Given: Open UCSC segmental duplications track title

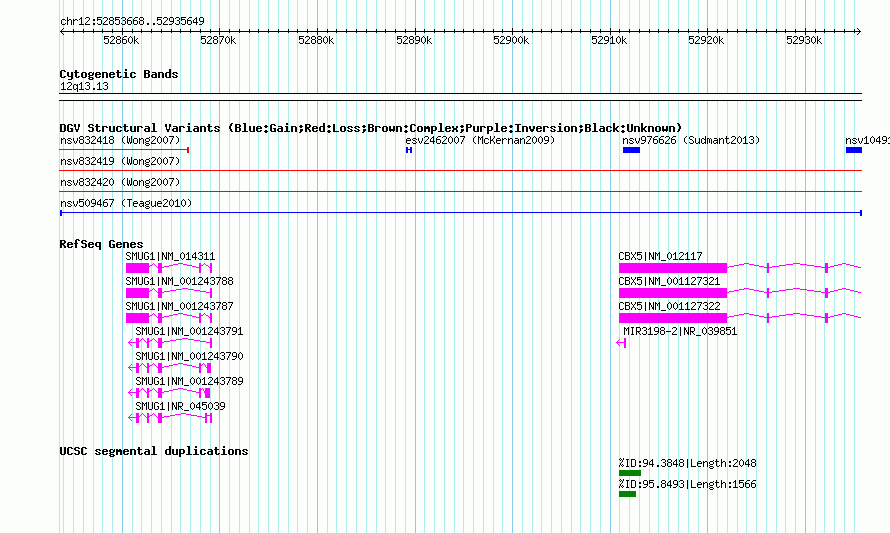Looking at the screenshot, I should pyautogui.click(x=154, y=451).
